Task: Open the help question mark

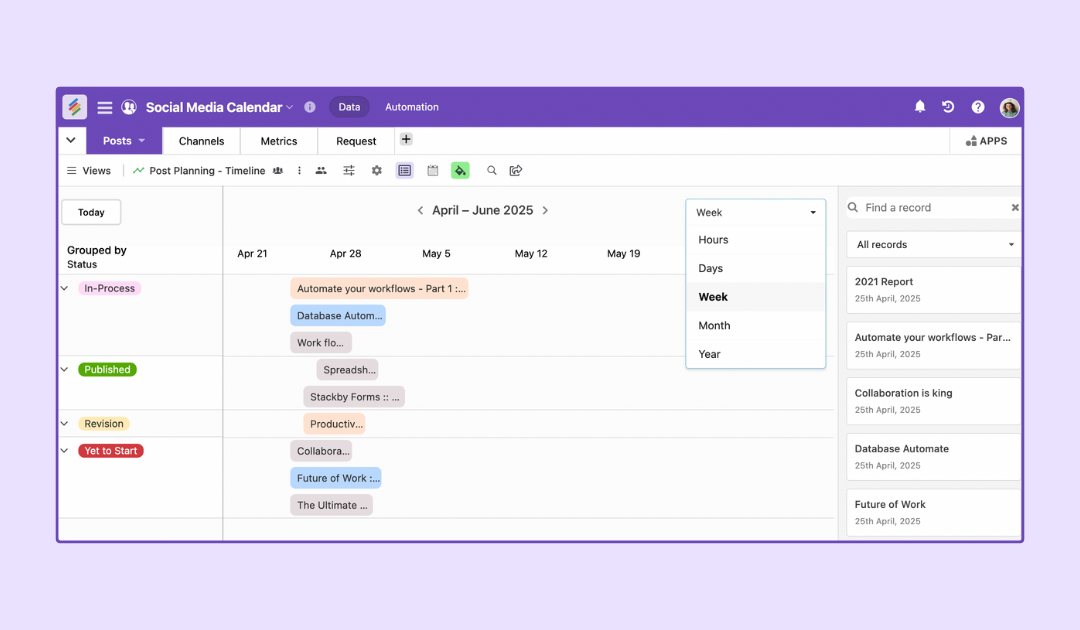Action: coord(978,107)
